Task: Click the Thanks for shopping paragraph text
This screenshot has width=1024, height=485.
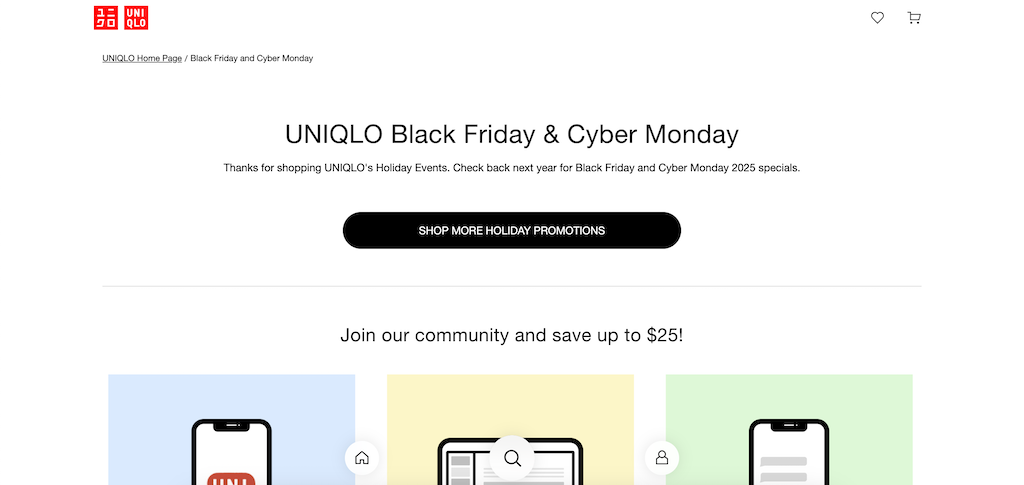Action: point(512,168)
